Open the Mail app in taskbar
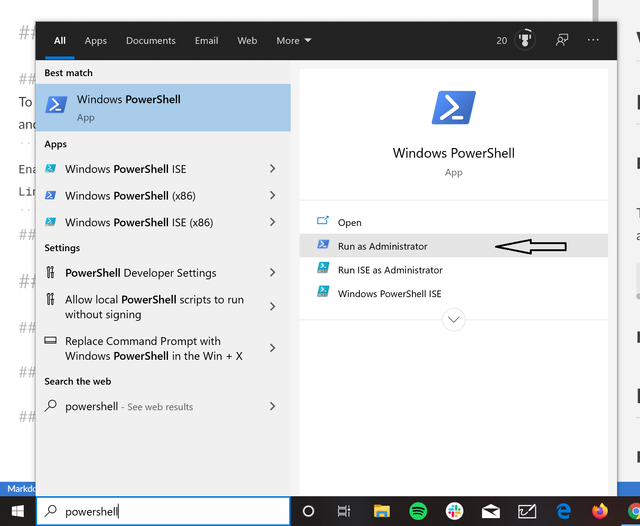 (491, 511)
